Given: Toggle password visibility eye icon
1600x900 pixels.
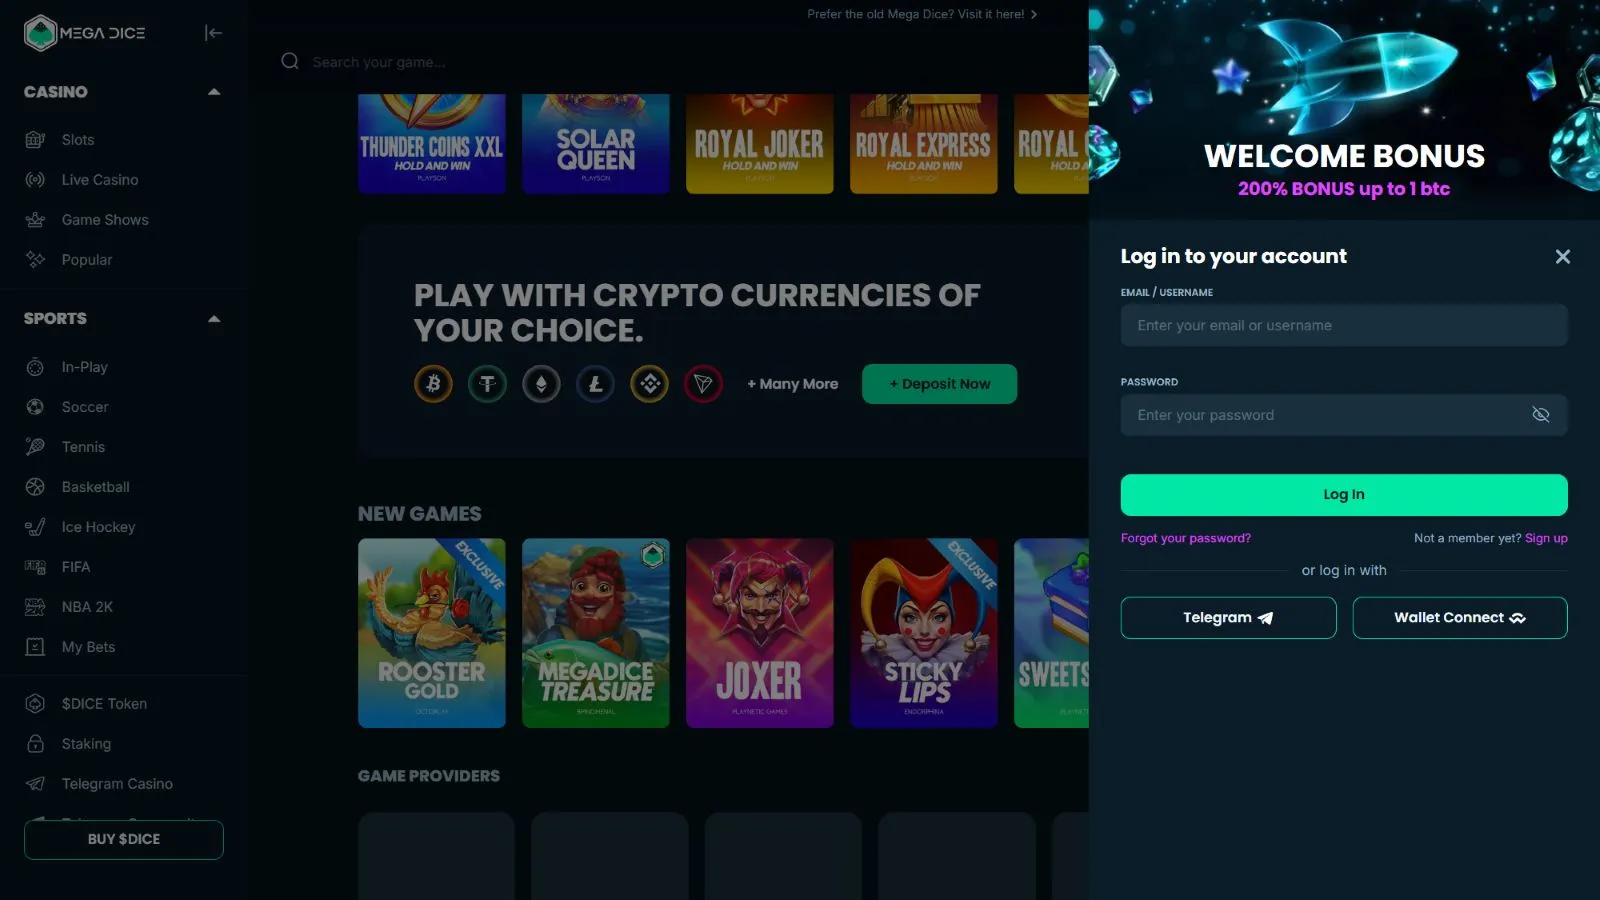Looking at the screenshot, I should [x=1541, y=415].
